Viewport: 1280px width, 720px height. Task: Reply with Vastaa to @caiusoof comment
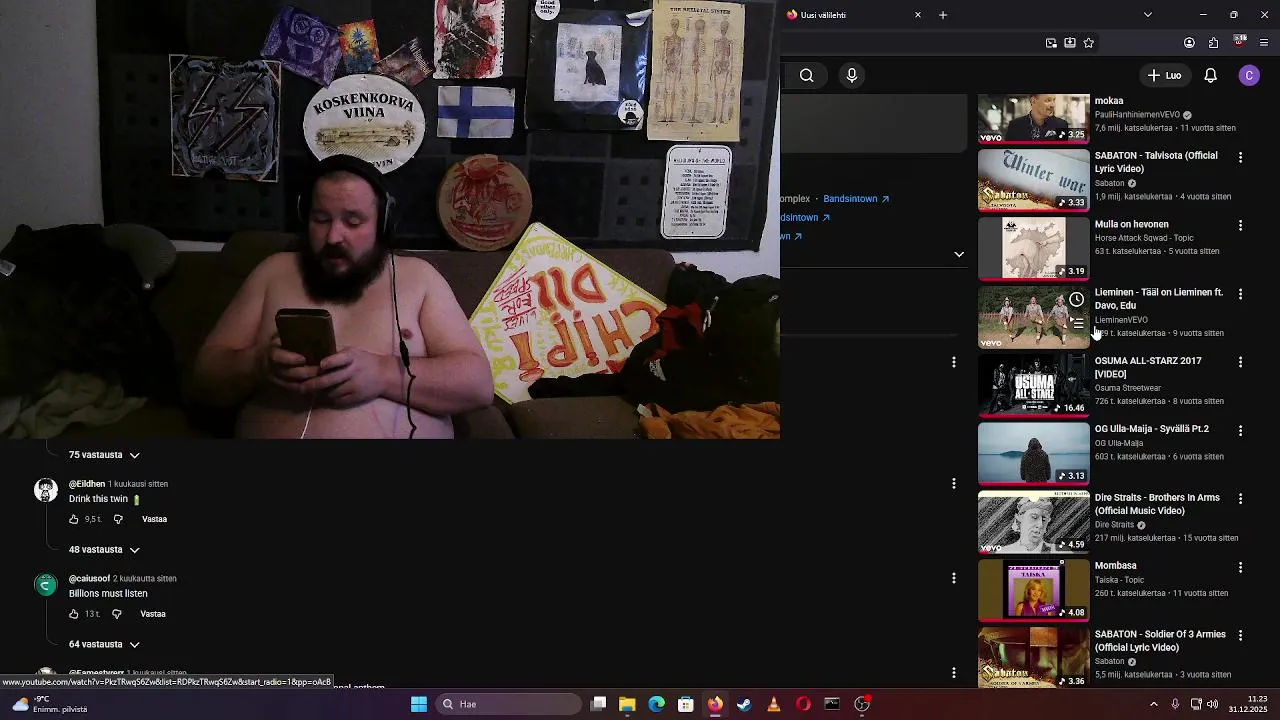tap(153, 614)
